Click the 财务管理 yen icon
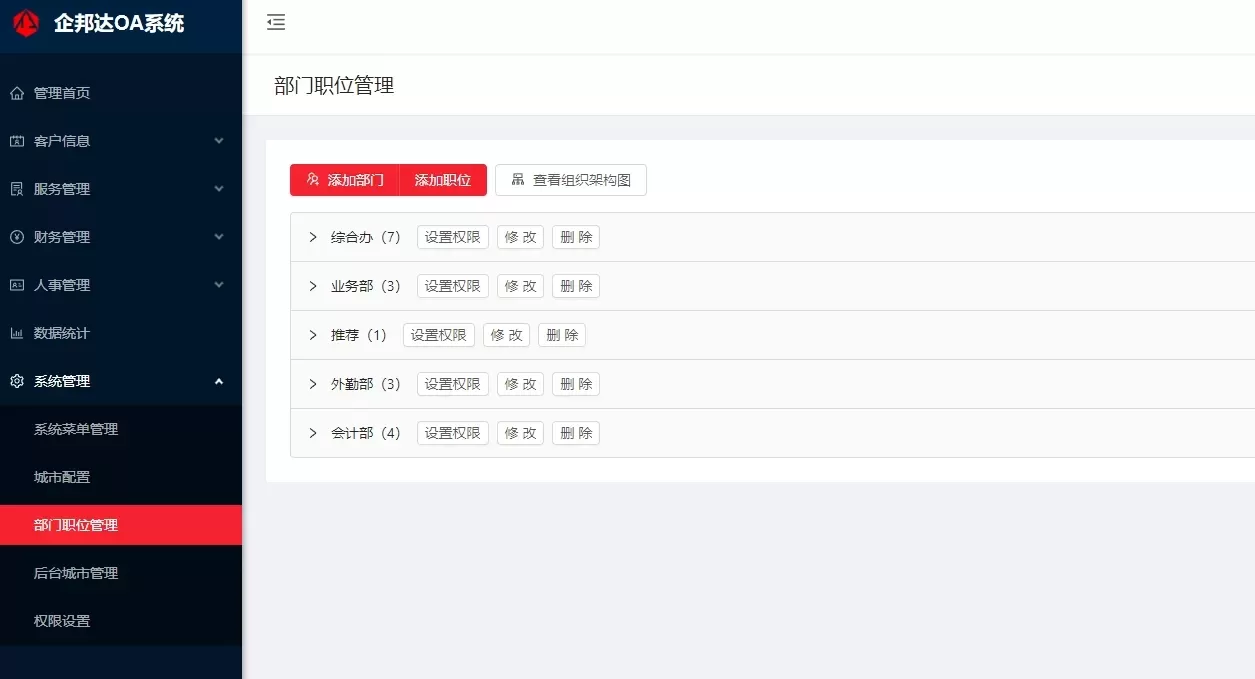 [17, 237]
